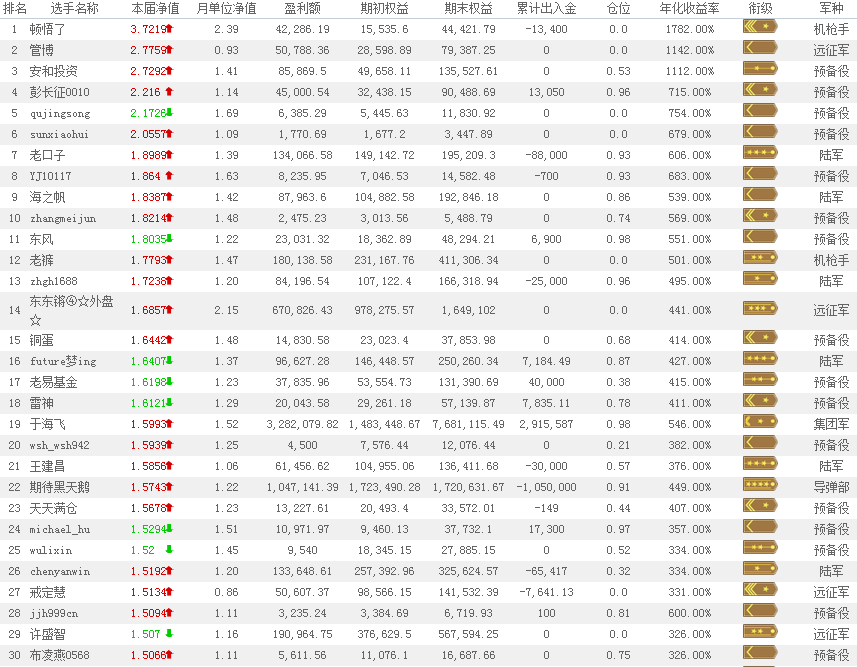Open contestant 安和投资

(x=54, y=71)
